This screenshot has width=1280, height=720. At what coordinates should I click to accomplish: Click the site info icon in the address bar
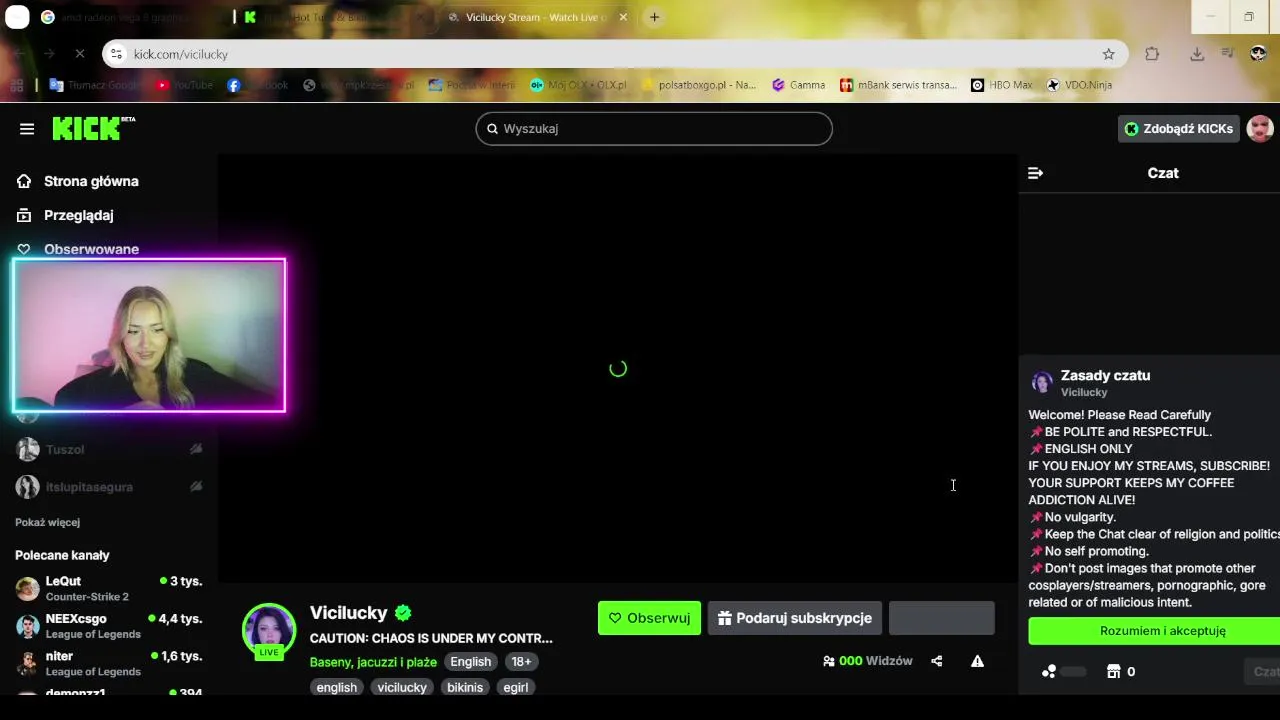pyautogui.click(x=117, y=54)
